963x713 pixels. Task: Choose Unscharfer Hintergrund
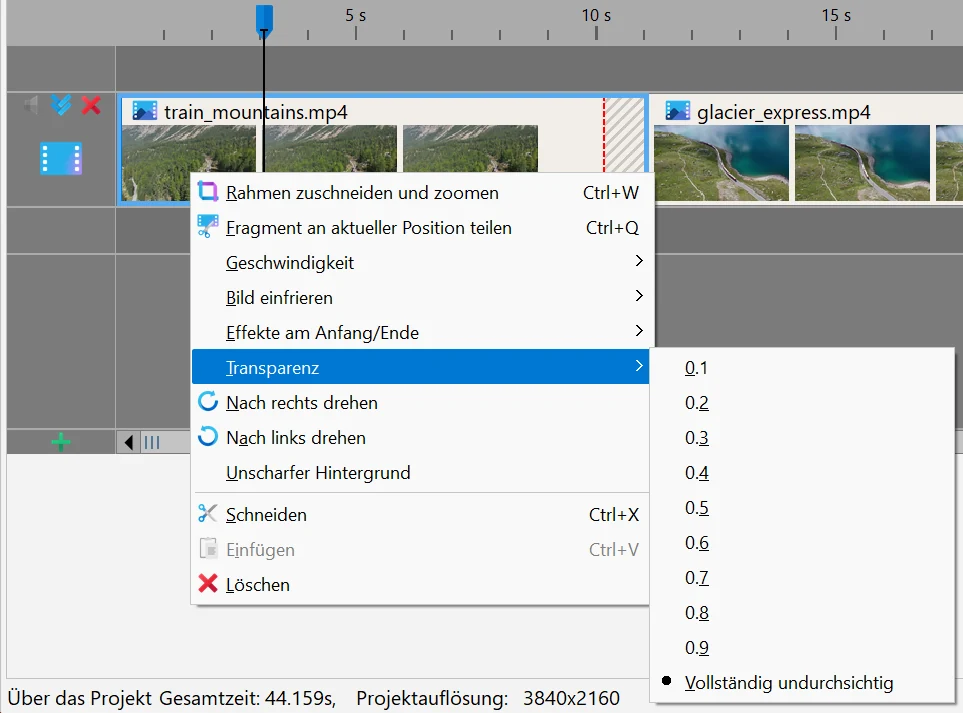click(x=420, y=473)
